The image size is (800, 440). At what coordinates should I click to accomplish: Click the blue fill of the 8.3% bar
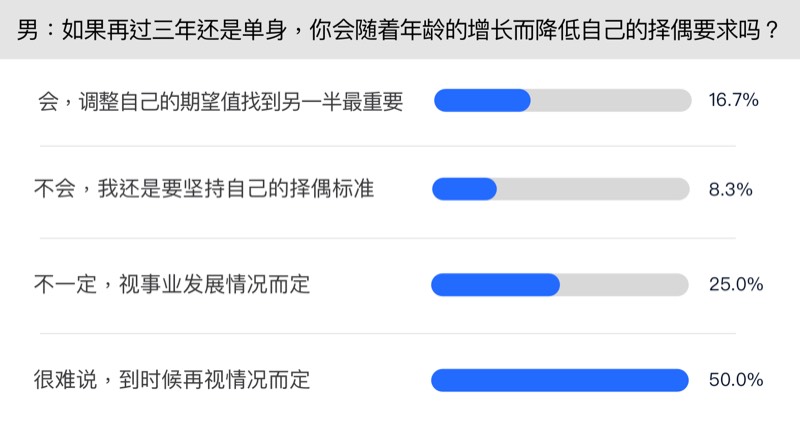[464, 189]
